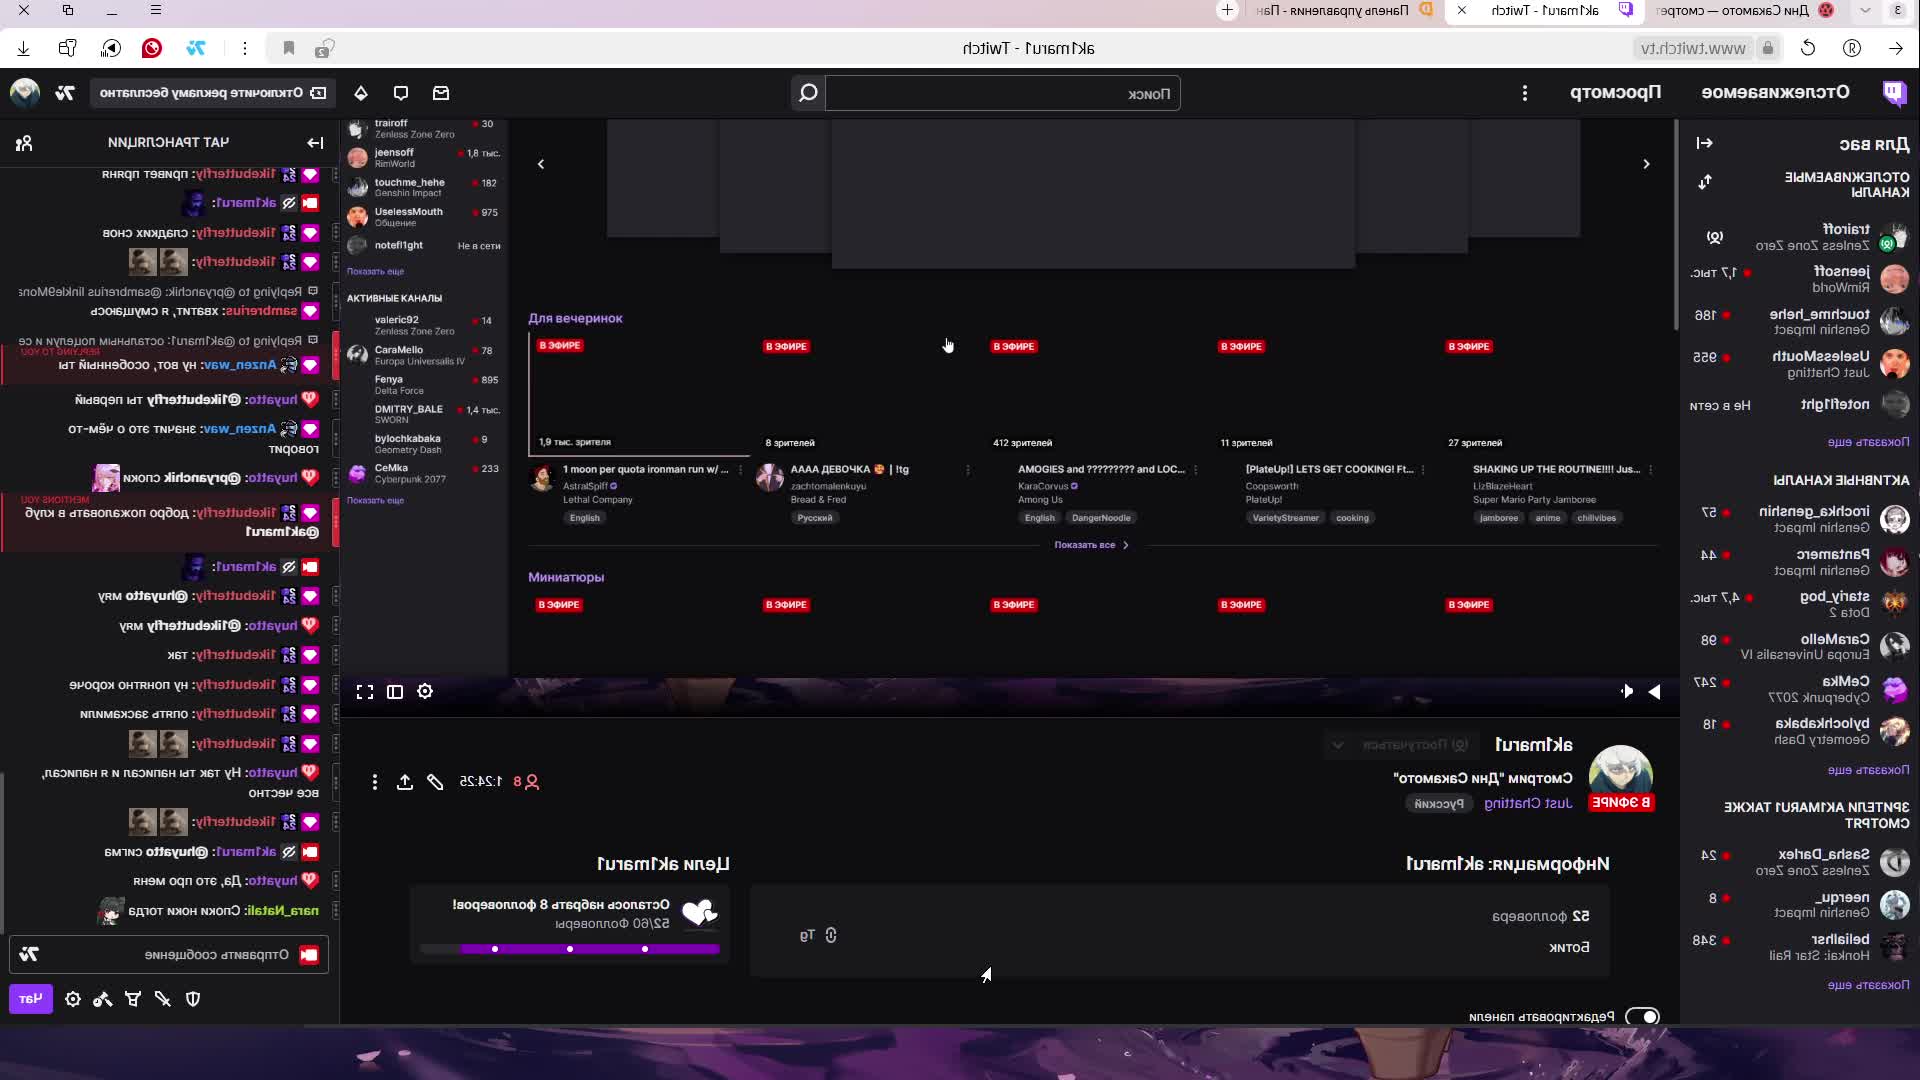Viewport: 1920px width, 1080px height.
Task: Click the shield mode icon under chat
Action: [193, 999]
